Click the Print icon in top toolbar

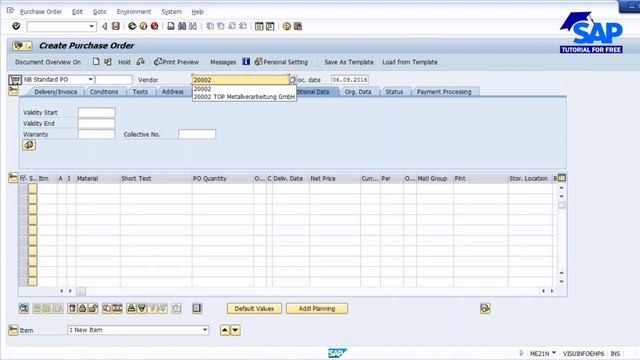pyautogui.click(x=171, y=26)
